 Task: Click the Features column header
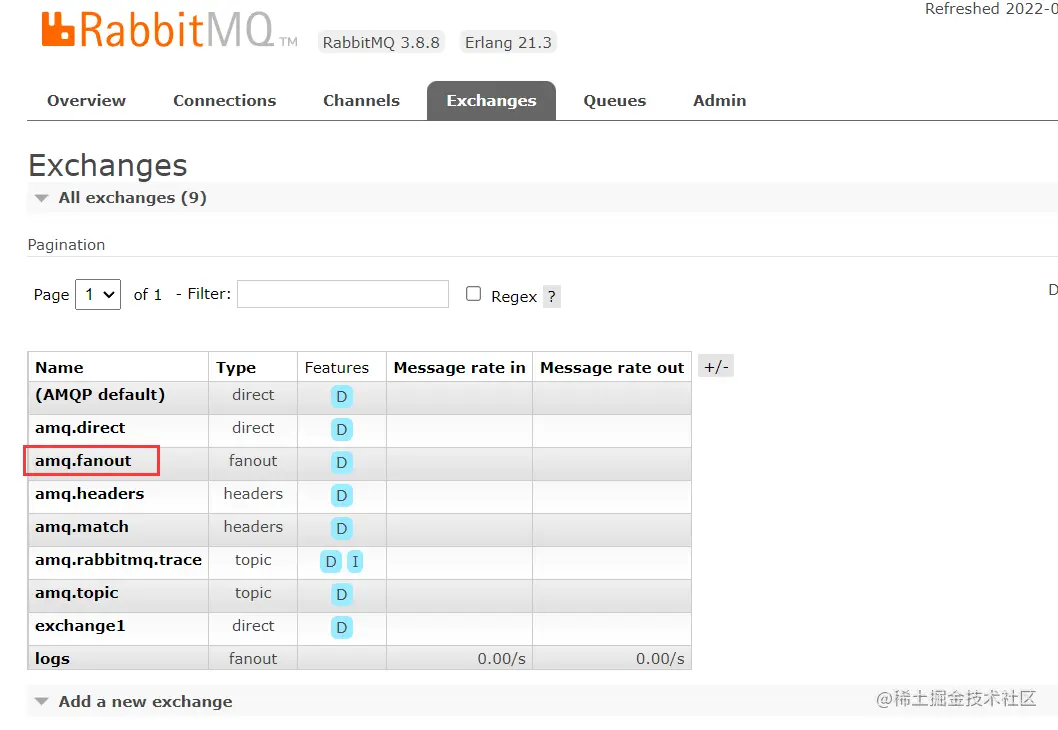pyautogui.click(x=337, y=368)
